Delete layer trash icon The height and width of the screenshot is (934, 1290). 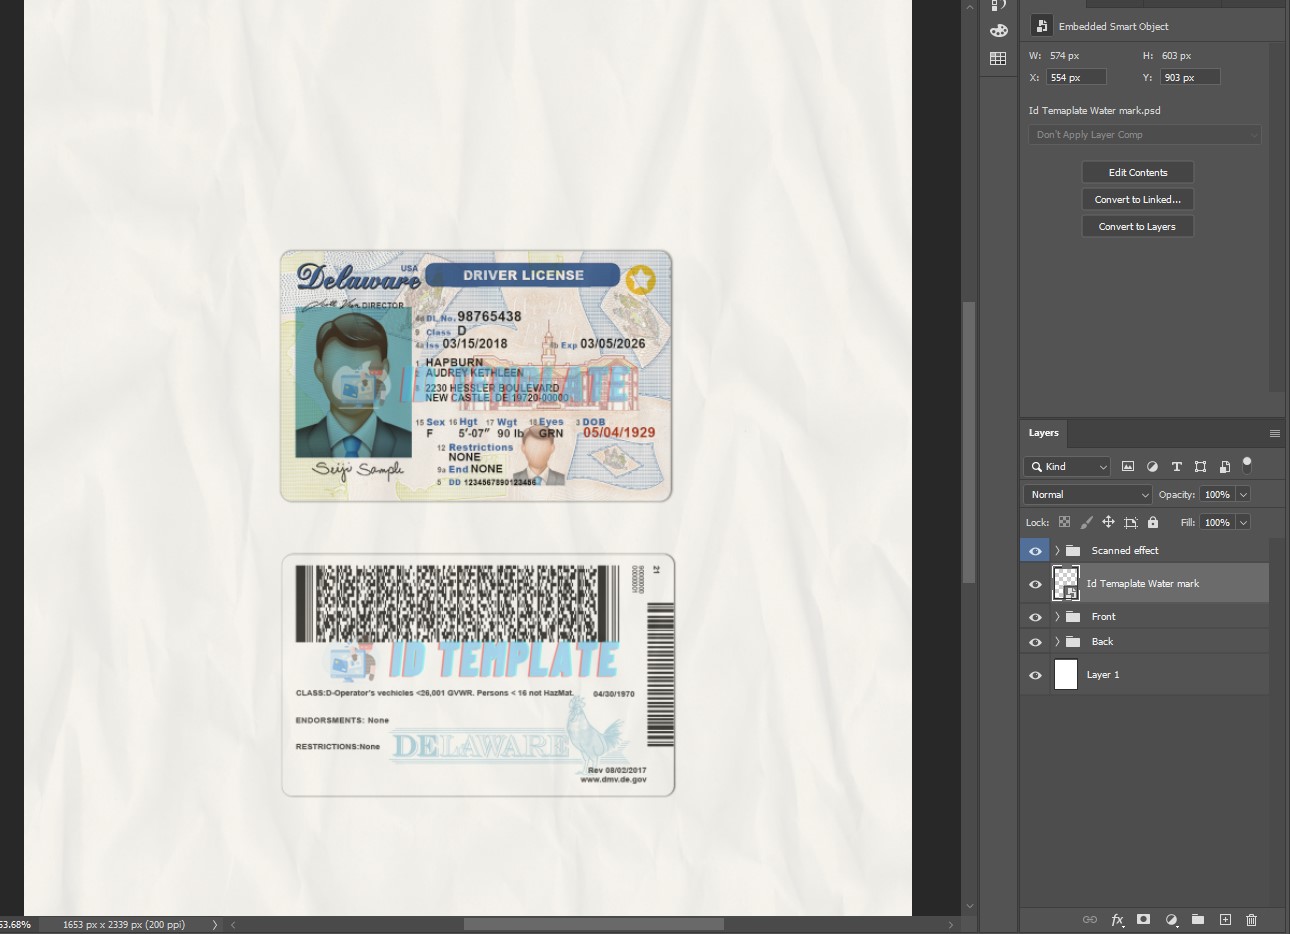[1252, 920]
